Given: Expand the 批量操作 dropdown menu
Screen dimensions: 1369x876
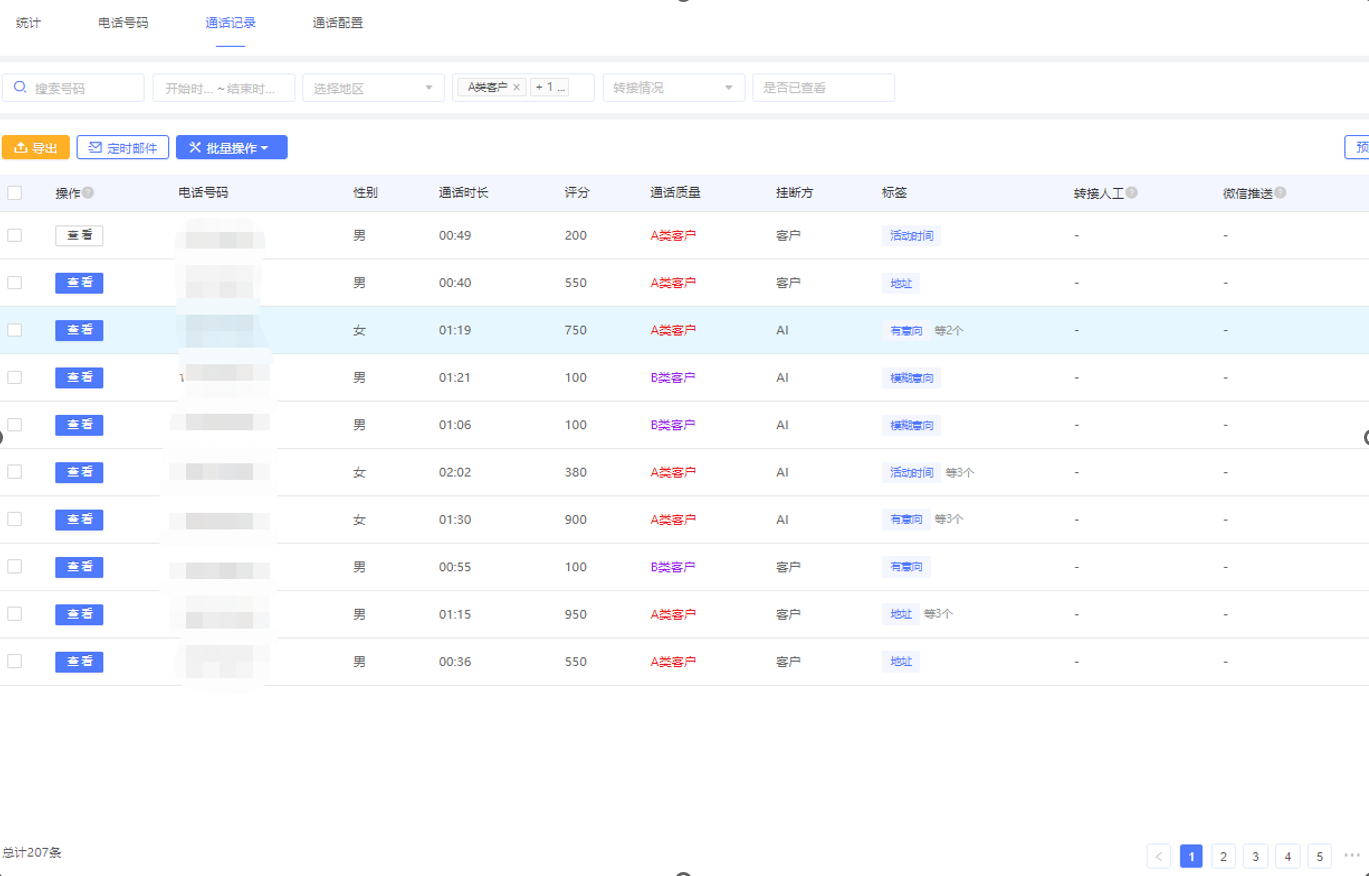Looking at the screenshot, I should click(x=232, y=148).
